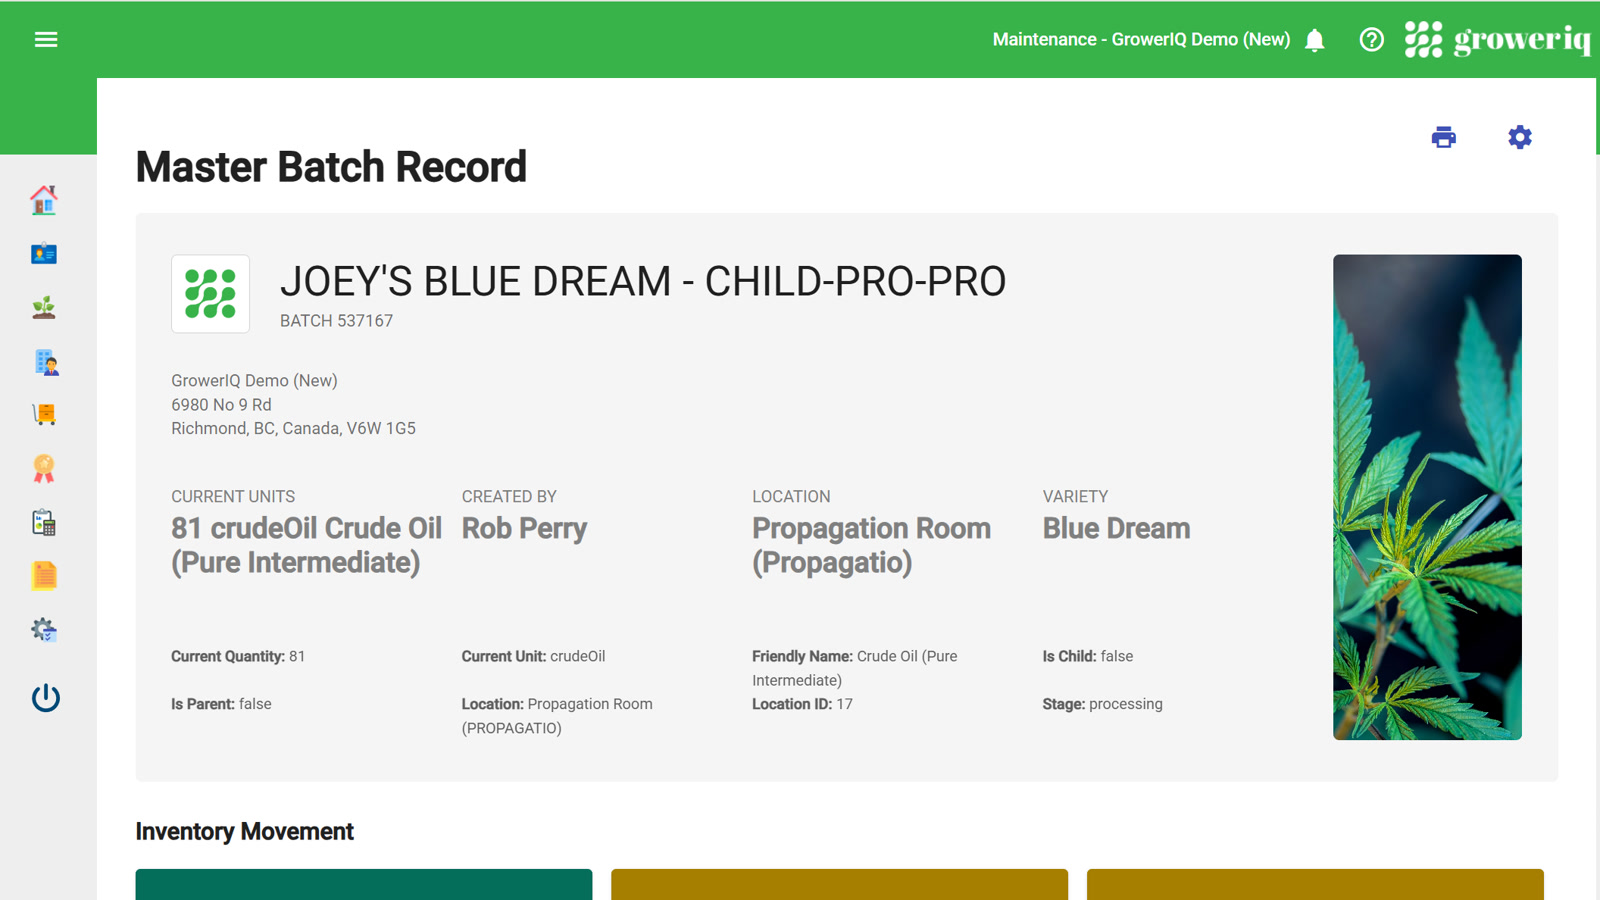
Task: Open the help question mark icon
Action: tap(1371, 40)
